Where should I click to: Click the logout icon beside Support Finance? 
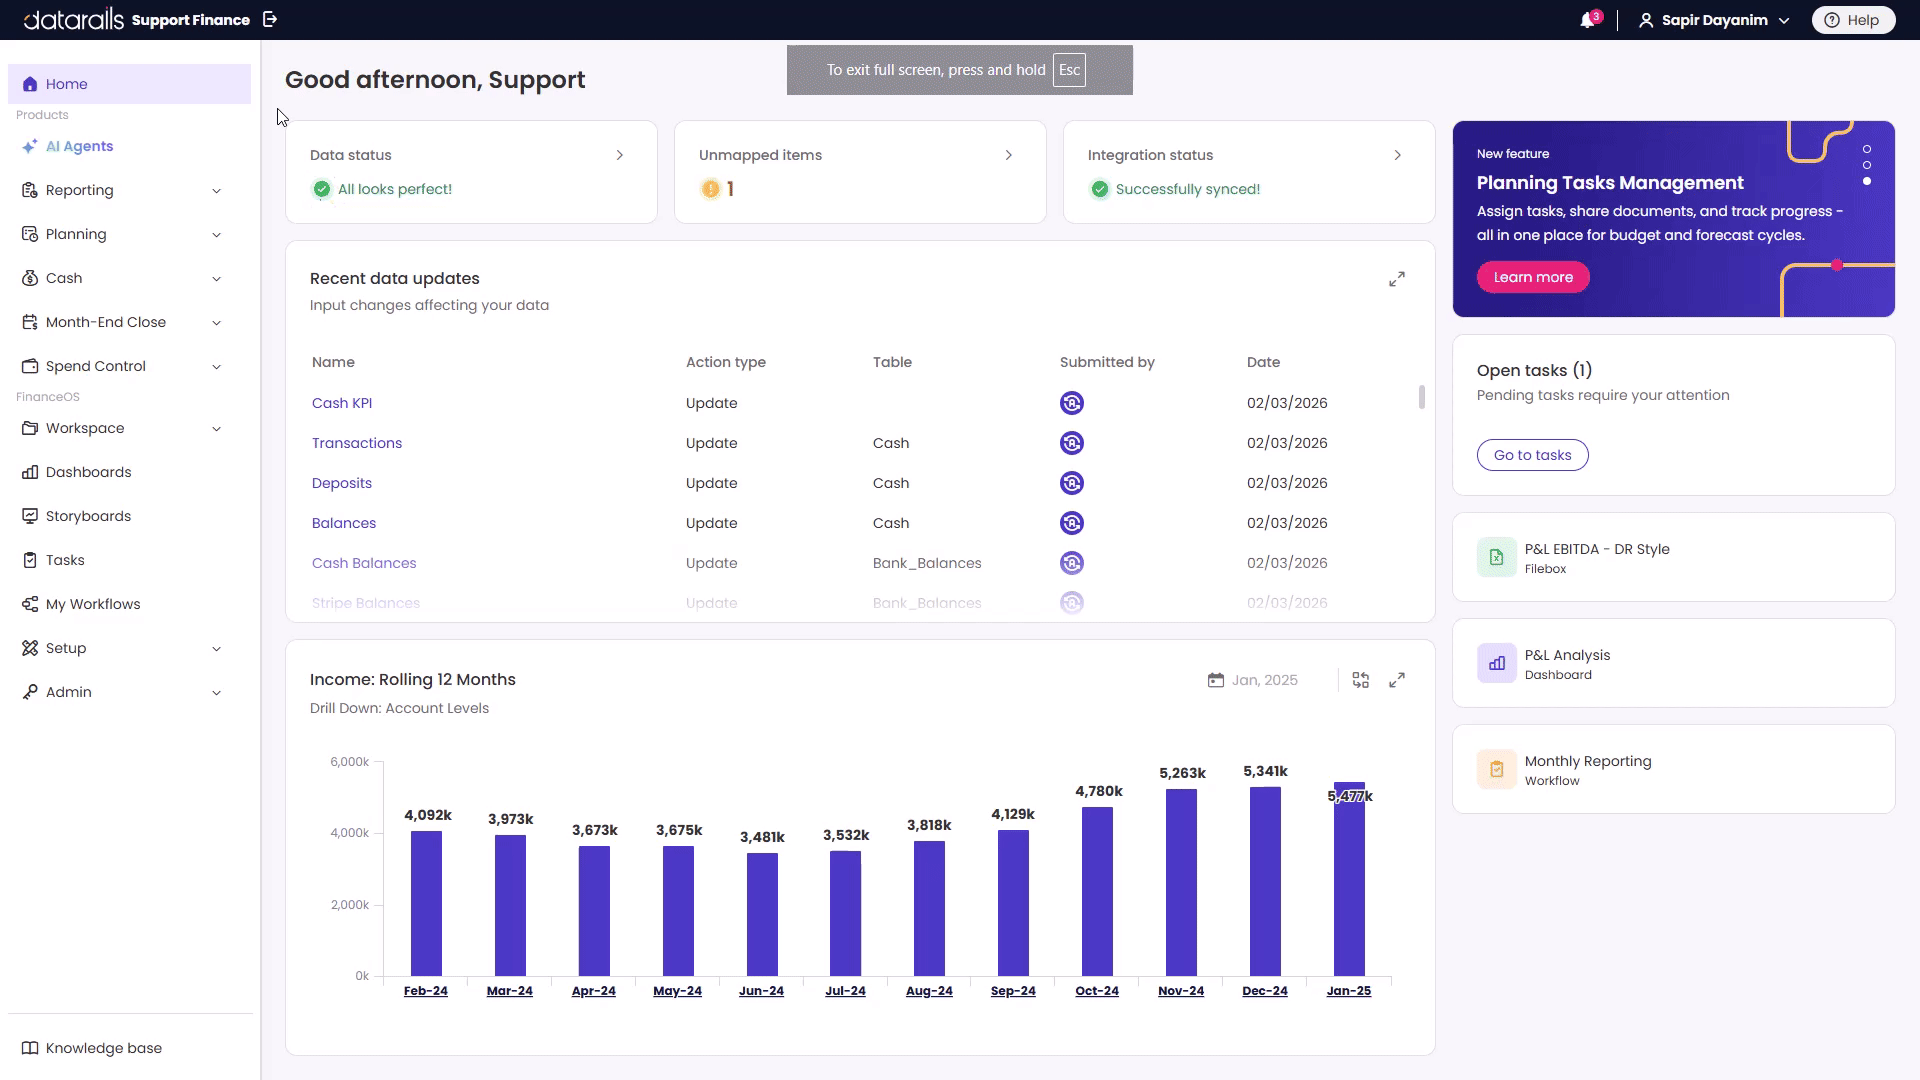270,19
